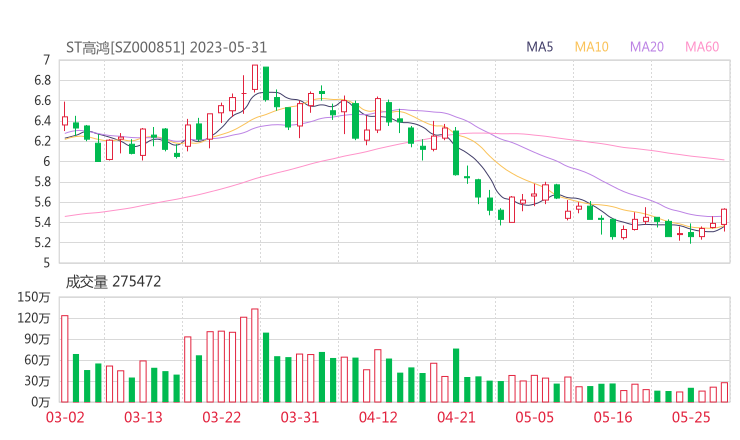Image resolution: width=740 pixels, height=440 pixels.
Task: Click the tall green volume bar at 04-21
Action: (x=456, y=375)
